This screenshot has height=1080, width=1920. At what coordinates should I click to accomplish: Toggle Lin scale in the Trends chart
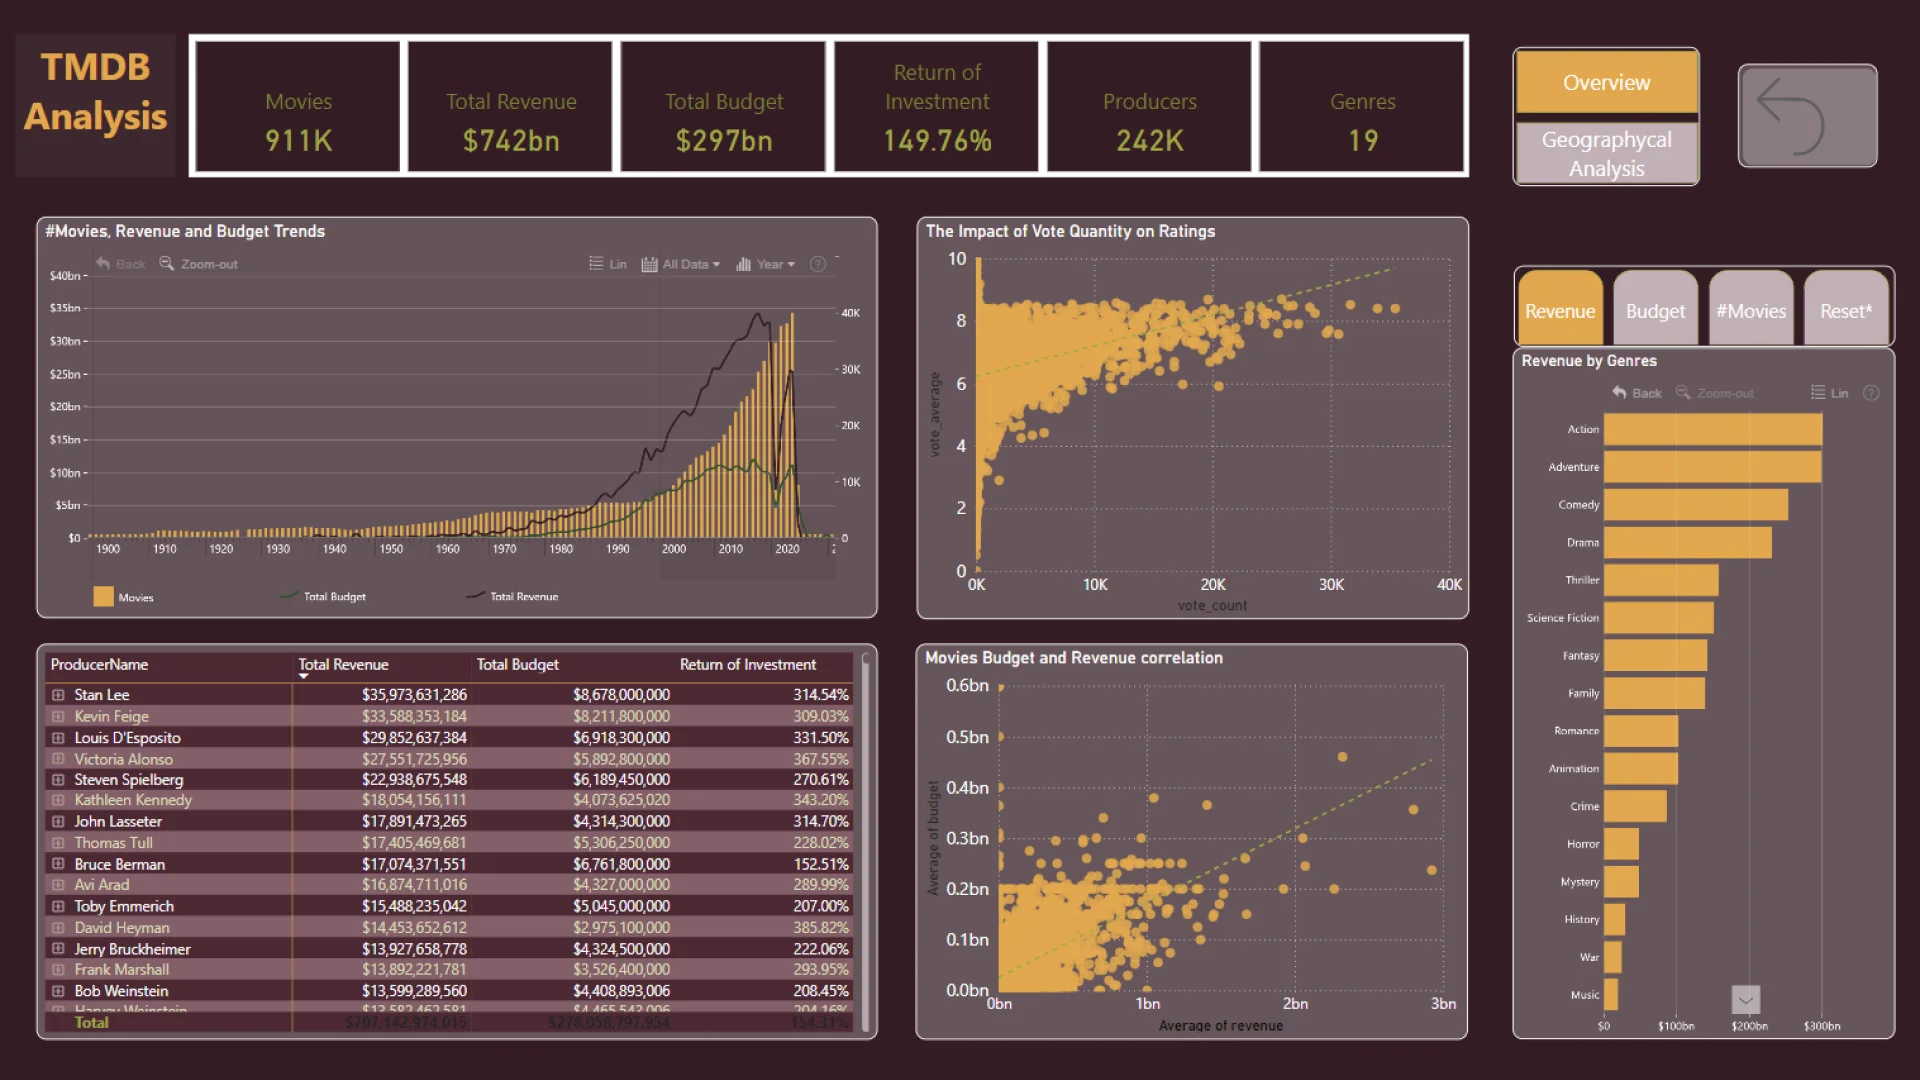click(608, 264)
